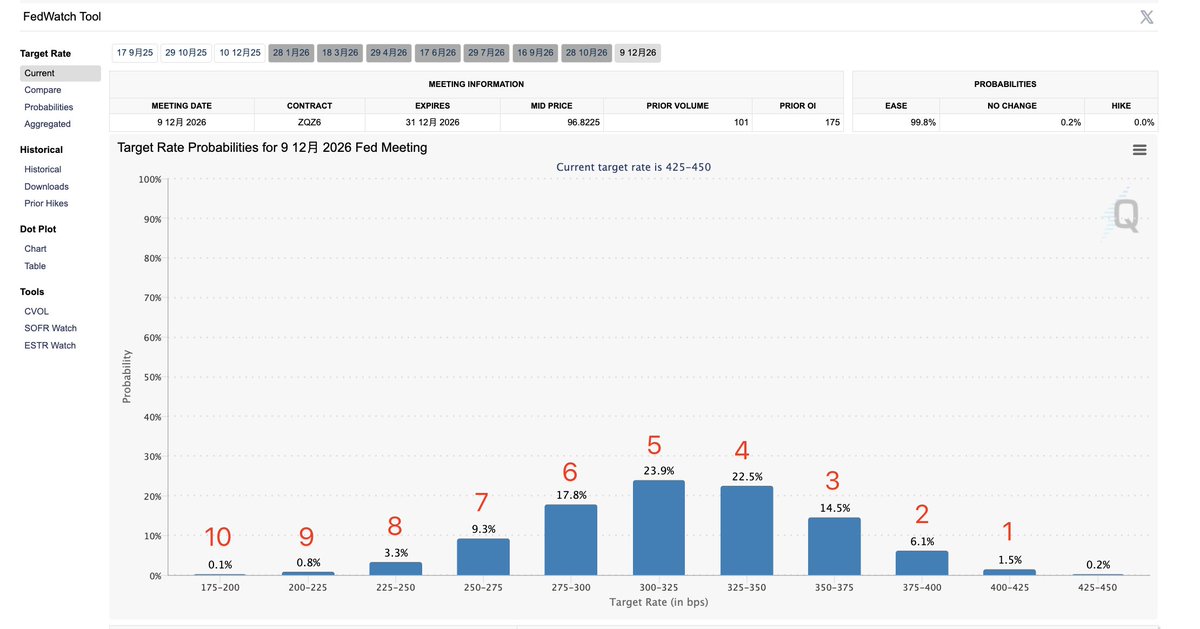Click the 96.8225 mid price value
This screenshot has width=1200, height=629.
tap(583, 122)
